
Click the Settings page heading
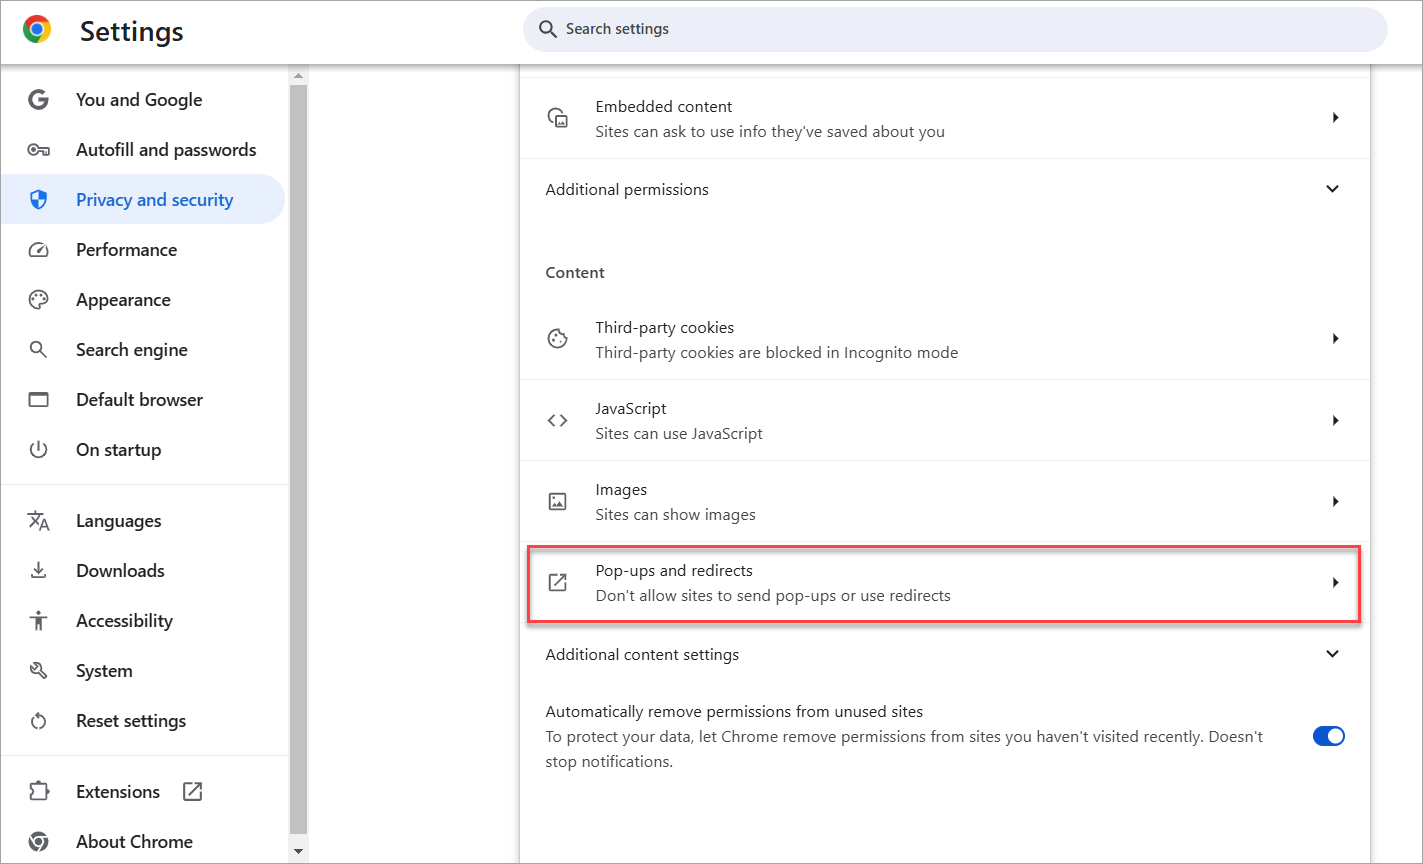(132, 31)
